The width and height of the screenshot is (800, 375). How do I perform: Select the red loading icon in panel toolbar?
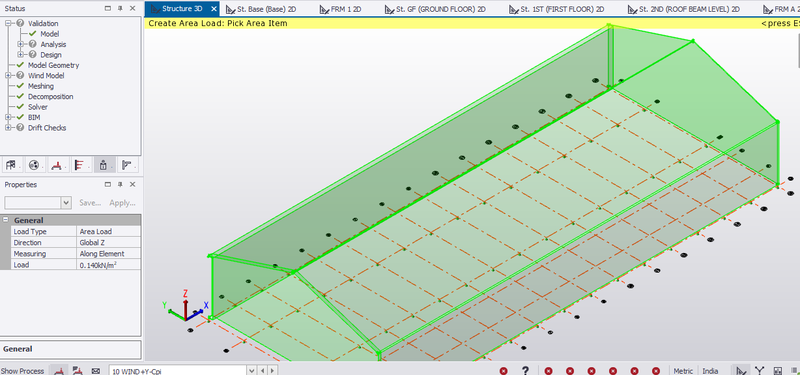57,165
